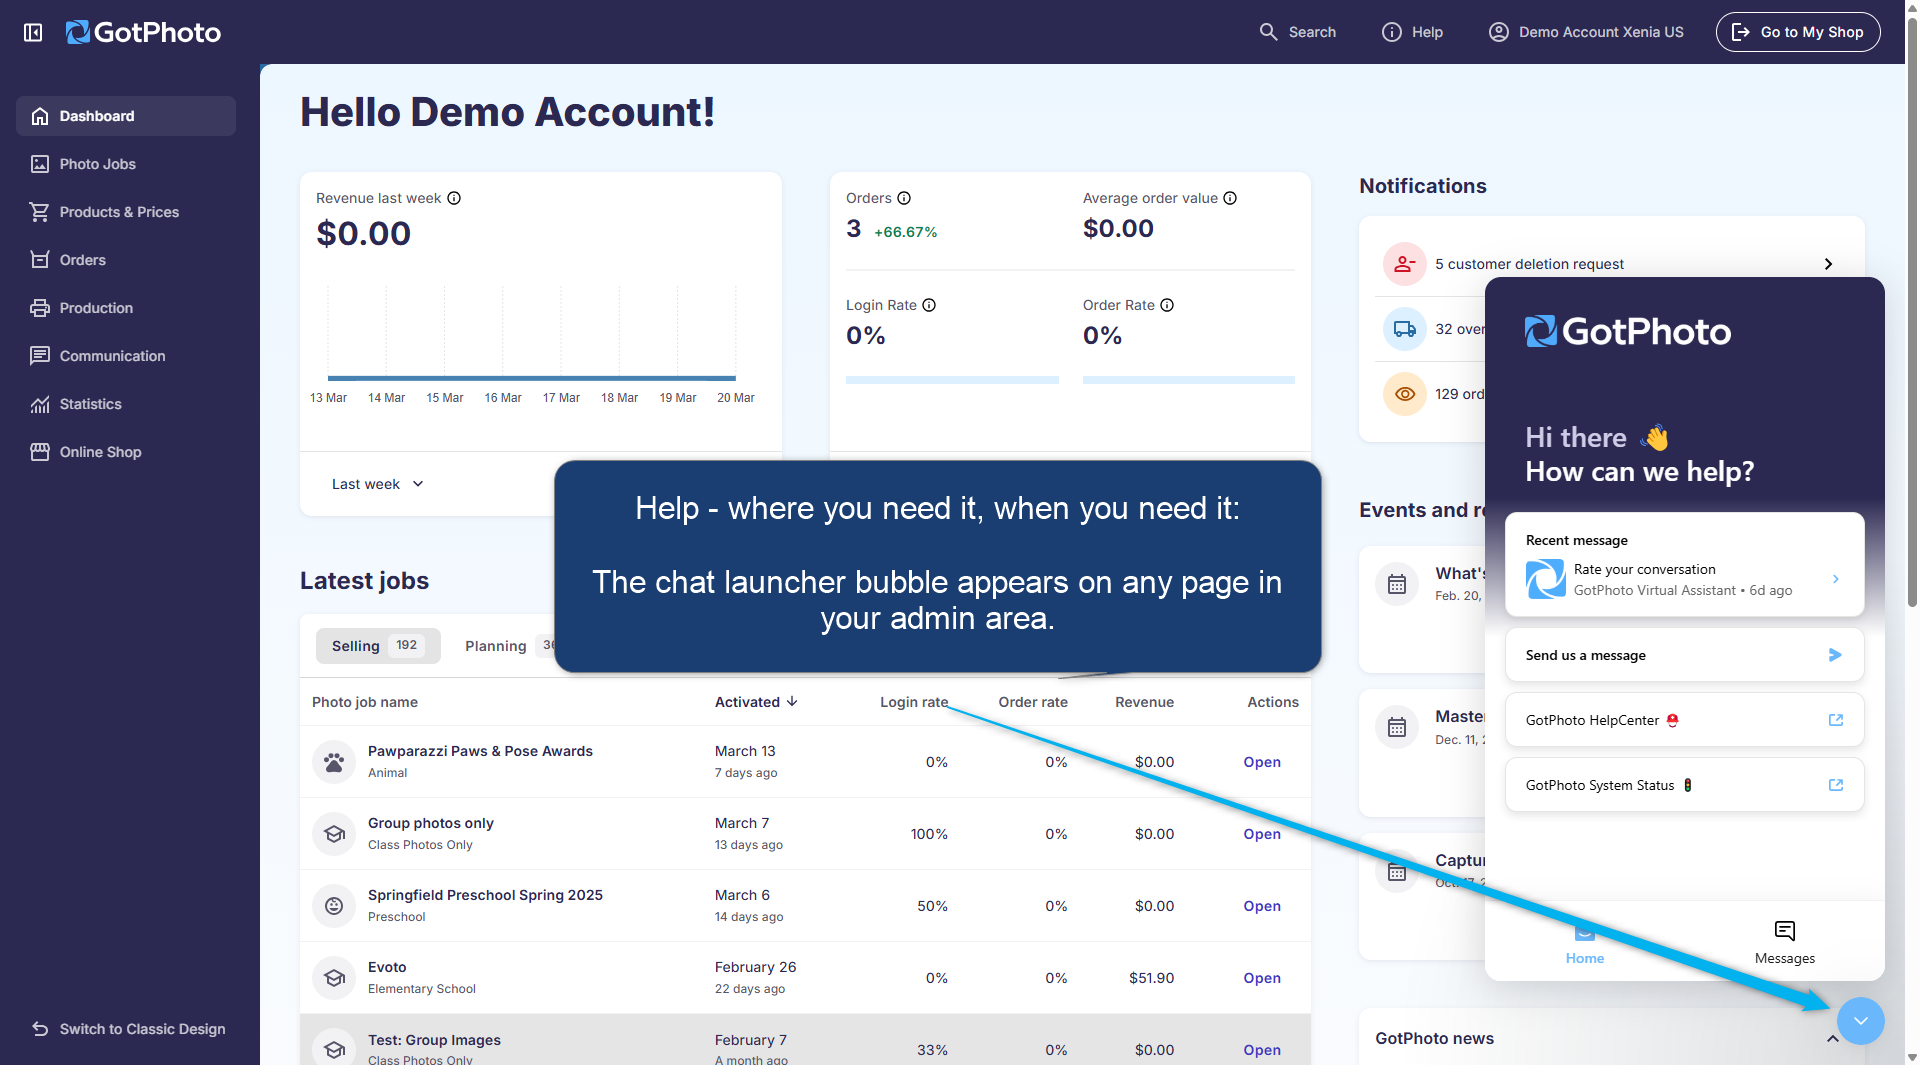Open Dashboard in the sidebar

[126, 116]
